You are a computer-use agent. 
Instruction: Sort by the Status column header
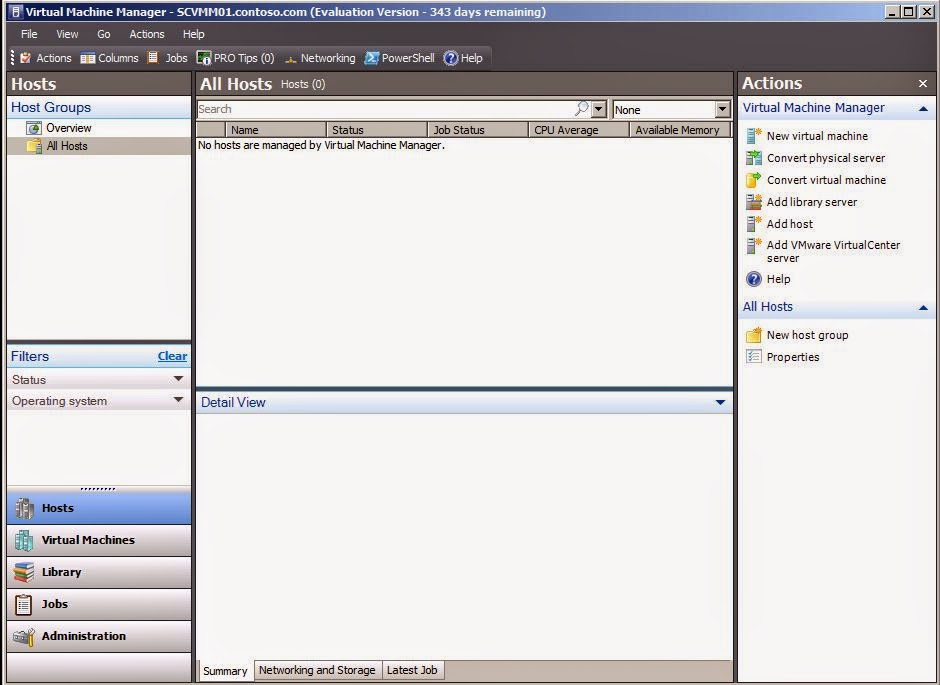tap(377, 129)
